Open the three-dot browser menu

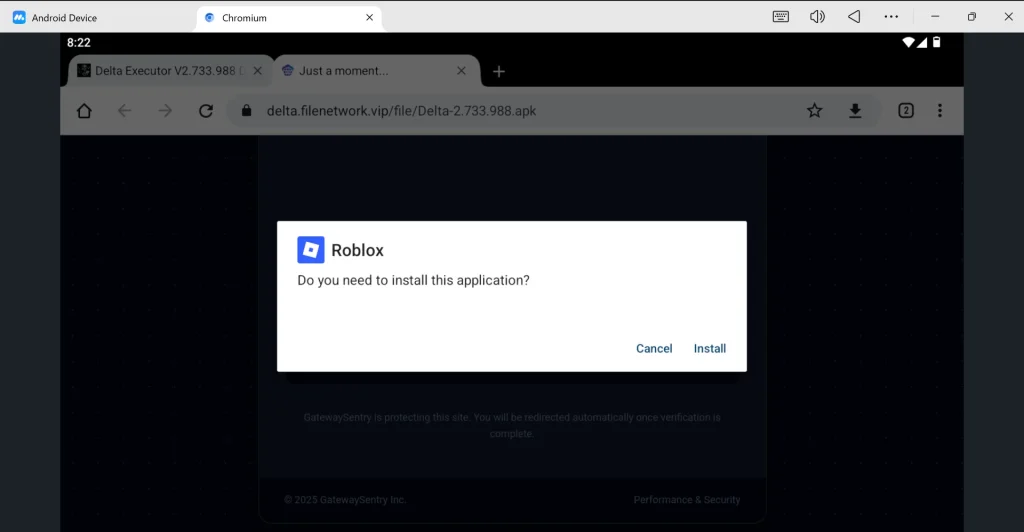[x=940, y=111]
